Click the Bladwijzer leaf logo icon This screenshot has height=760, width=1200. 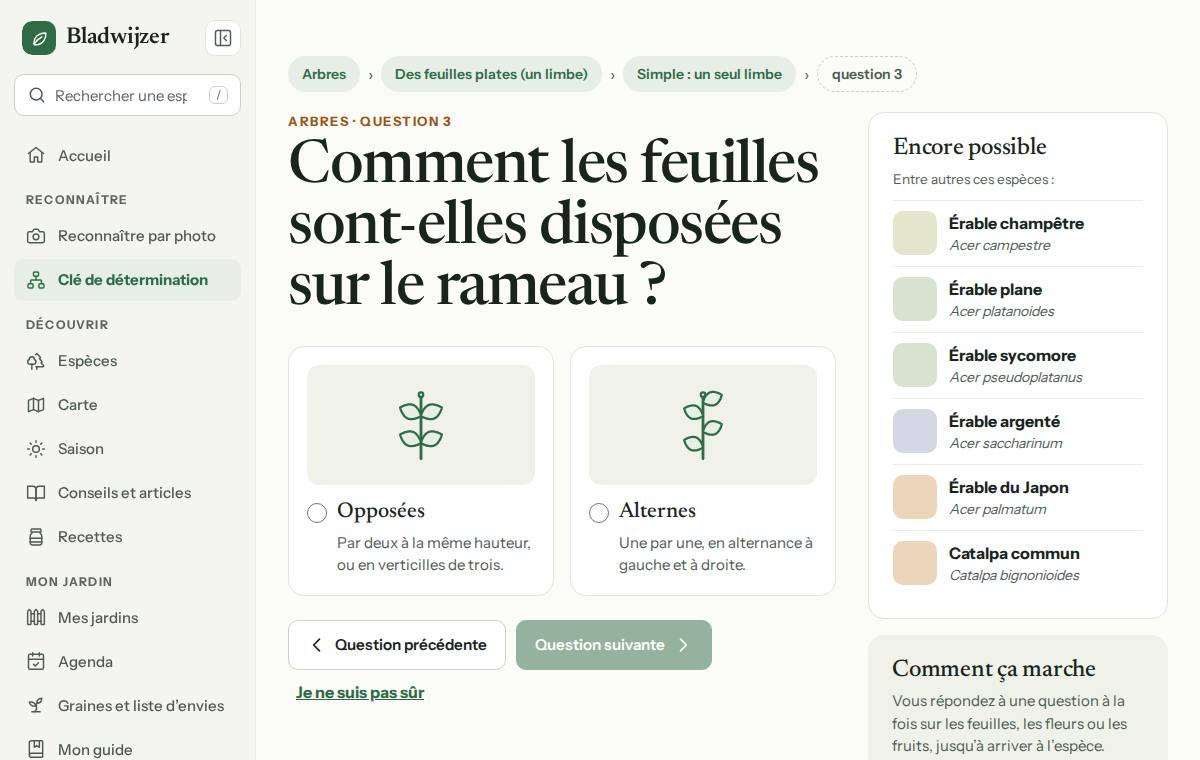pyautogui.click(x=39, y=38)
